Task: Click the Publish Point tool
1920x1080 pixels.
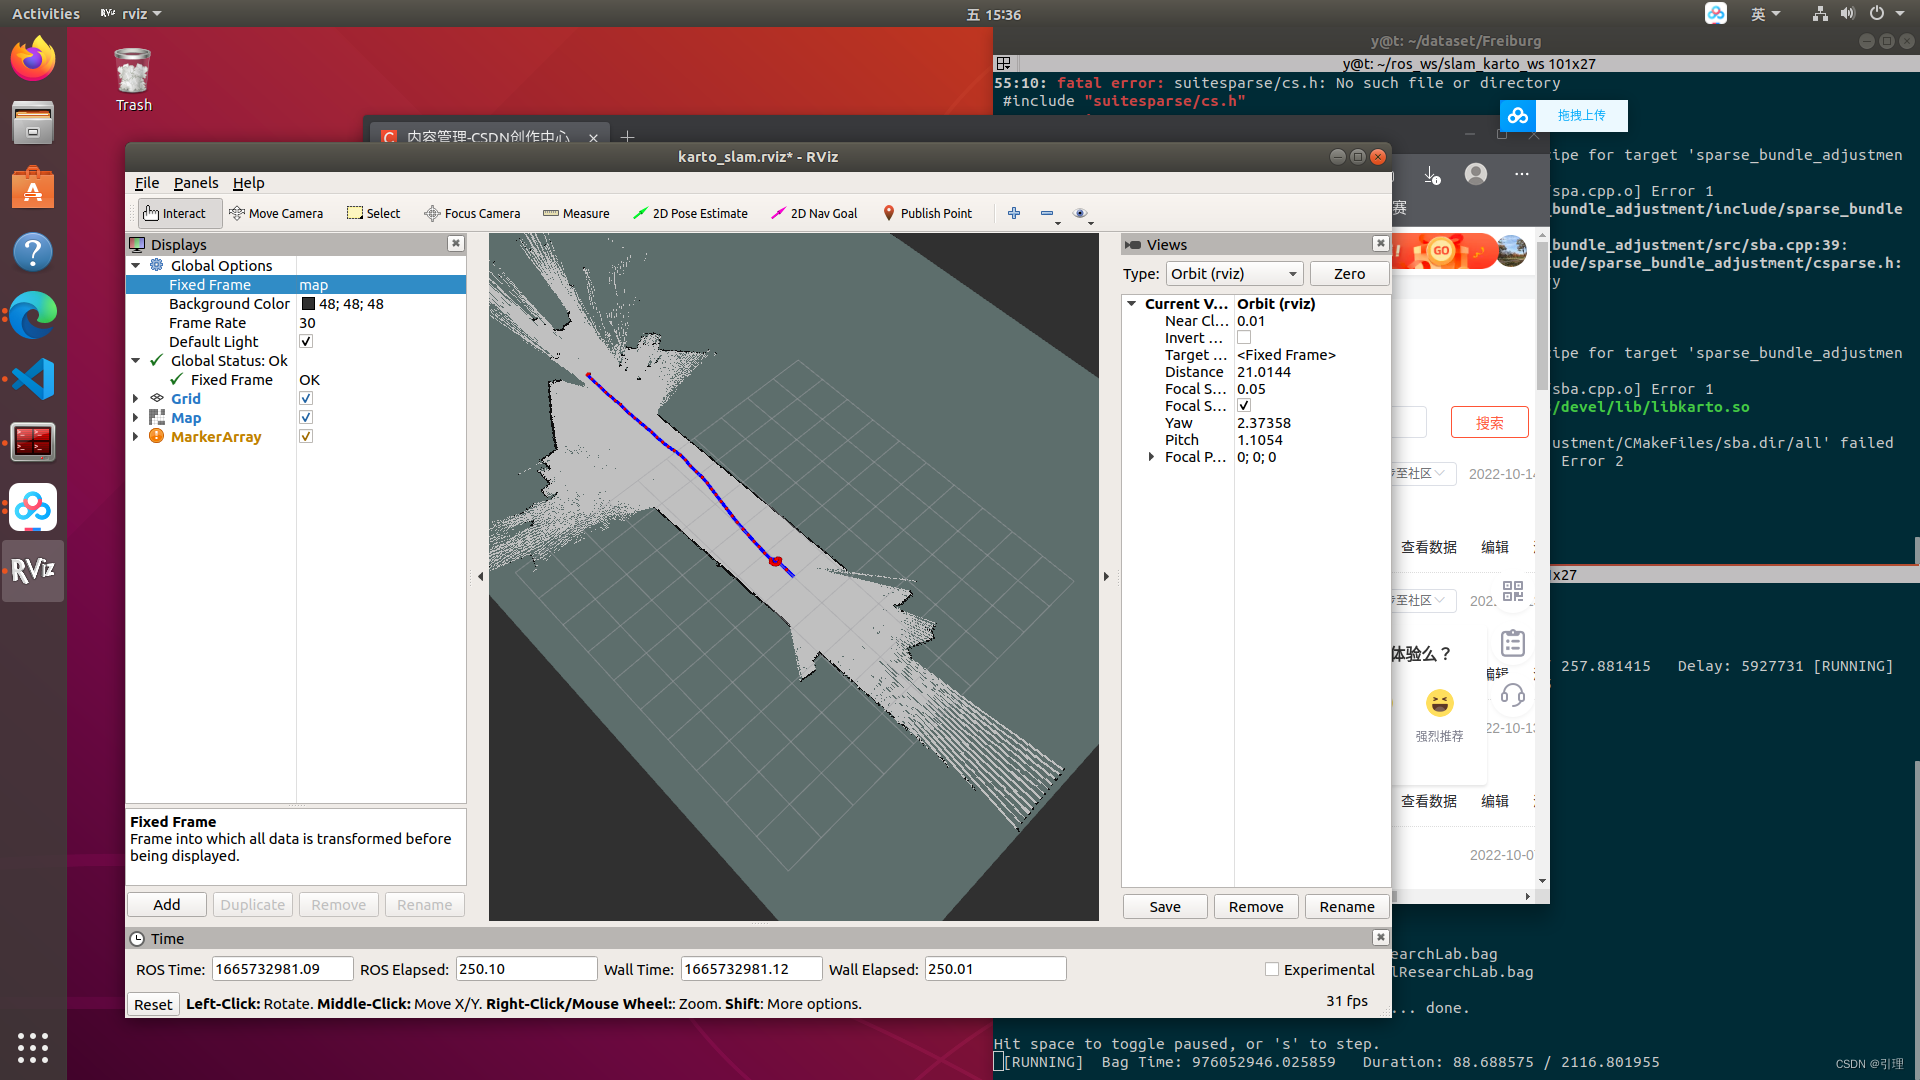Action: 927,213
